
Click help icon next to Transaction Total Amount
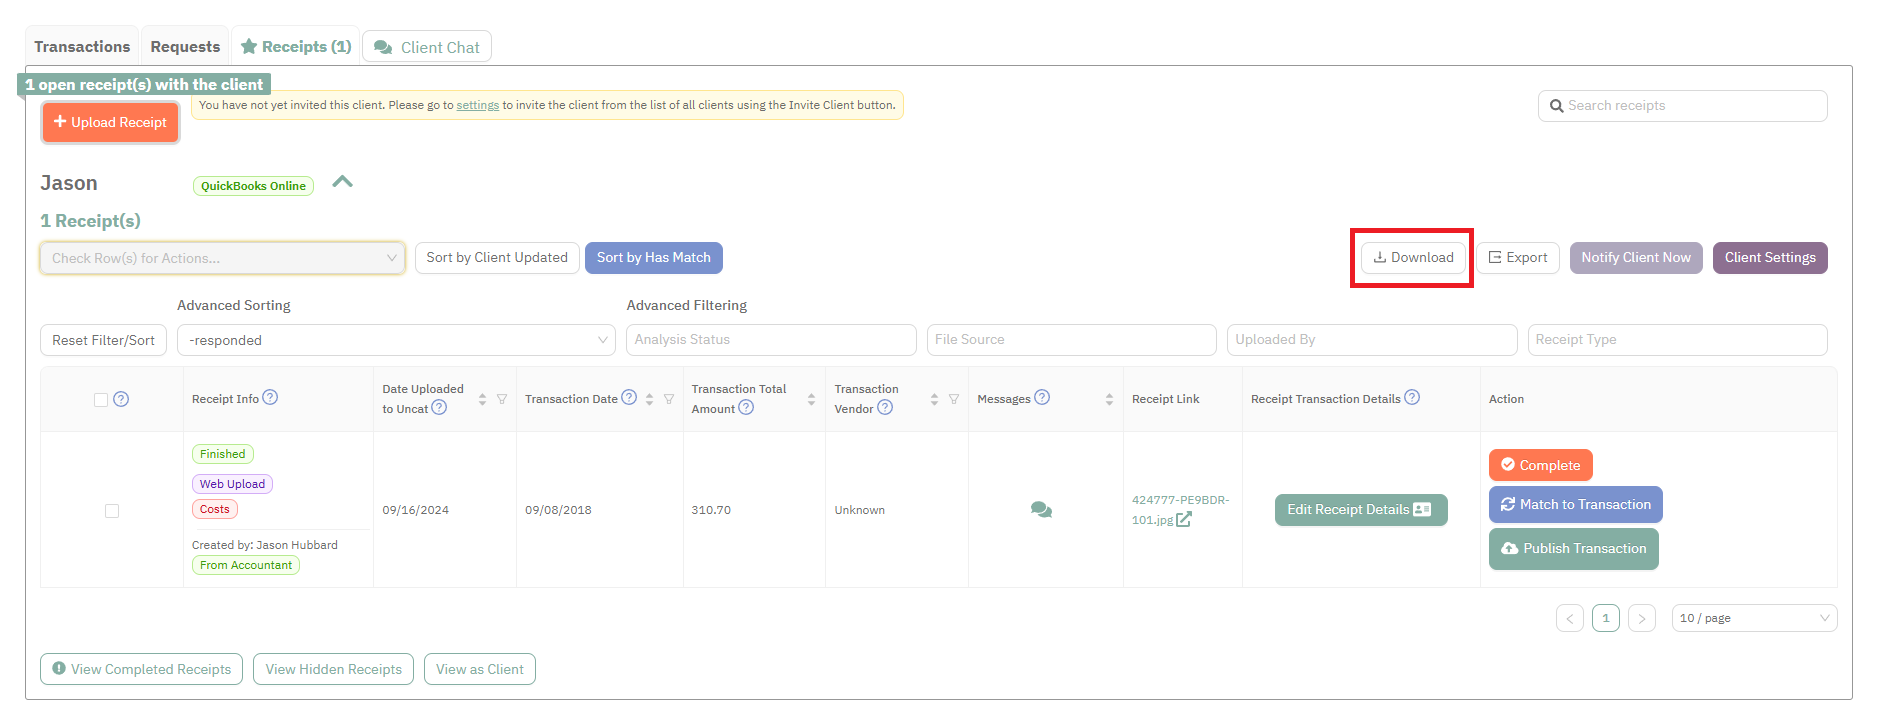(x=746, y=408)
